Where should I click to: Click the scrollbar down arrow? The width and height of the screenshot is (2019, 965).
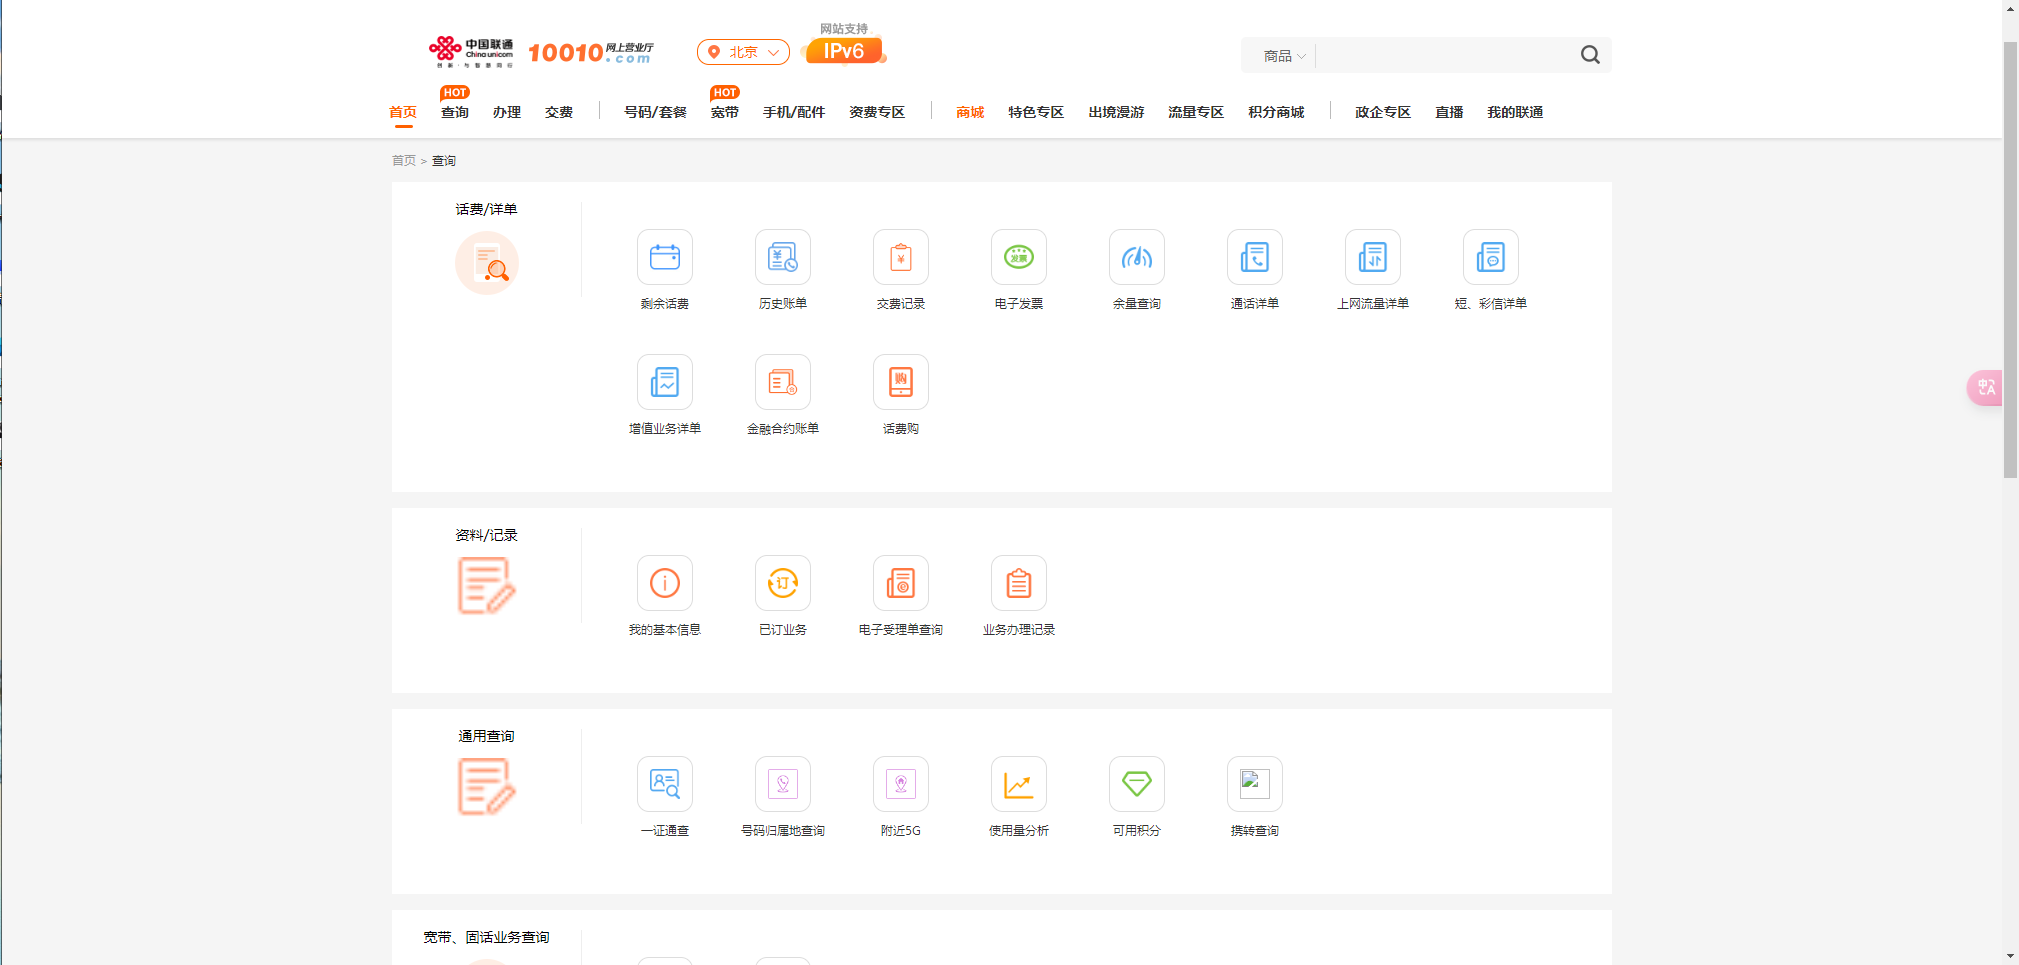click(2010, 956)
